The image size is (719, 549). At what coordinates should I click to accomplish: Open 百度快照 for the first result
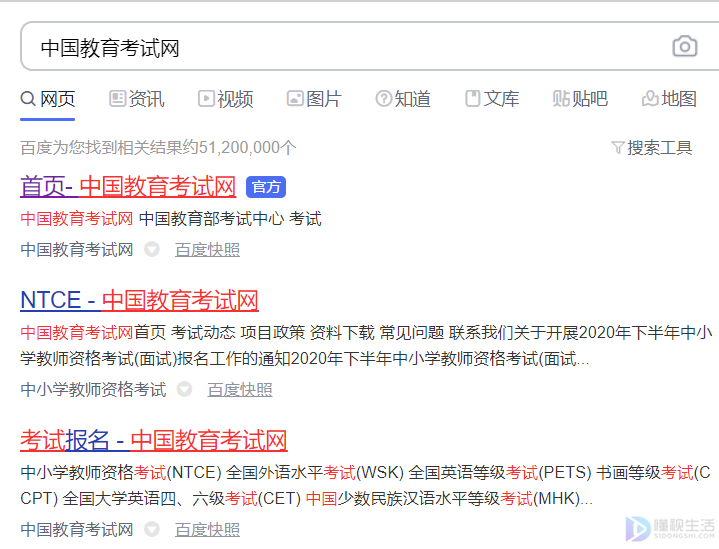point(207,250)
